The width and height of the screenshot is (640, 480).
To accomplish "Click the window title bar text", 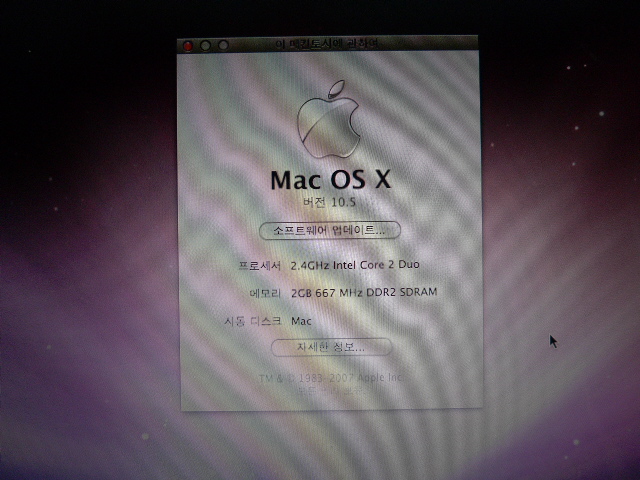I will point(330,44).
